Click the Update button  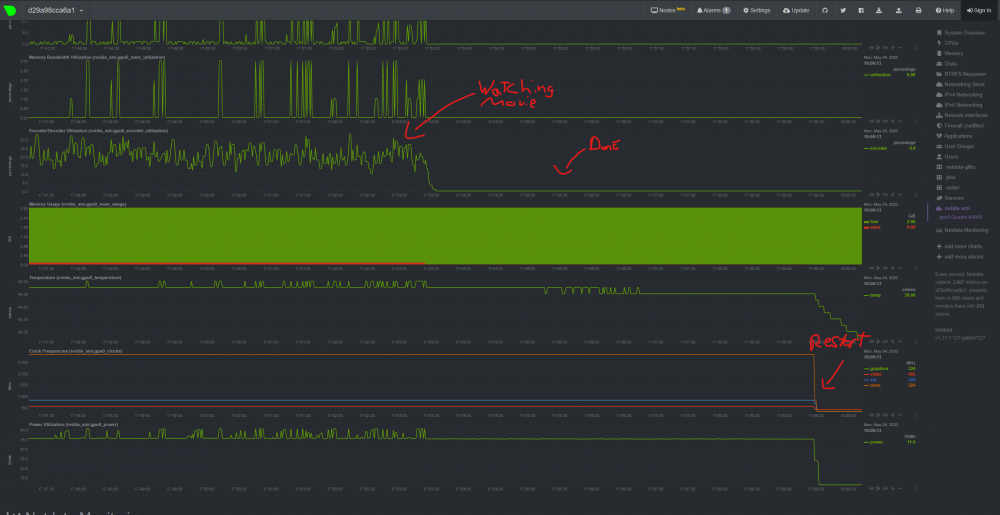click(796, 10)
